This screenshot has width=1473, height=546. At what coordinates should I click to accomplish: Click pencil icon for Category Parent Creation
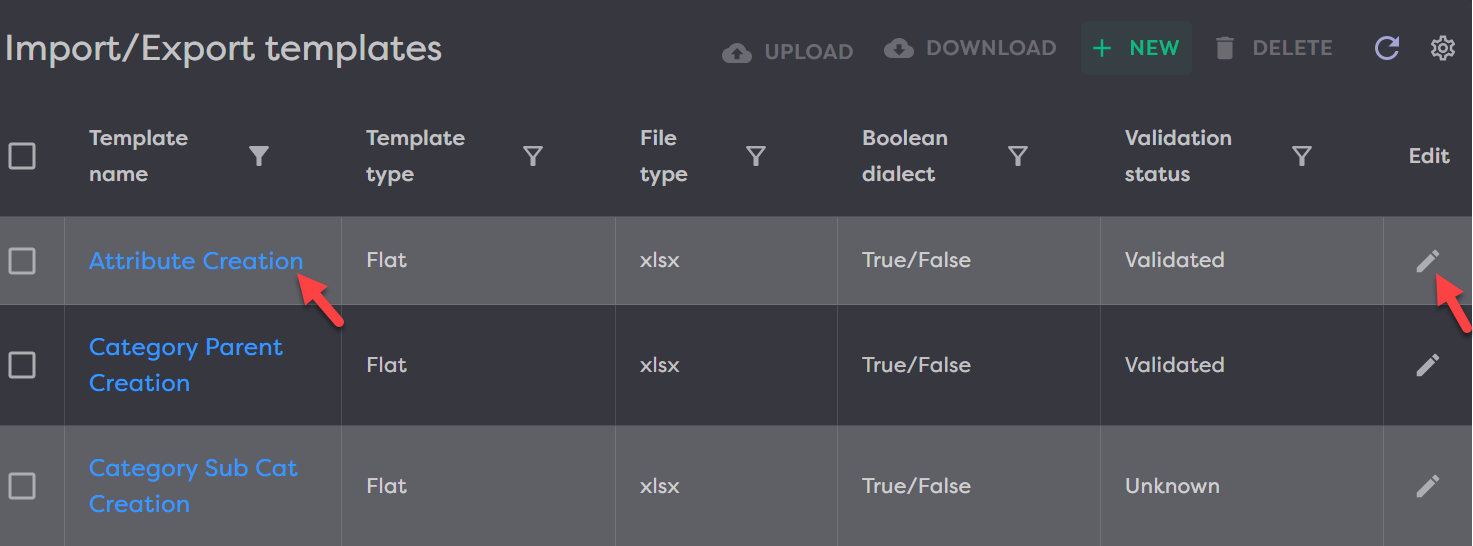click(x=1428, y=365)
